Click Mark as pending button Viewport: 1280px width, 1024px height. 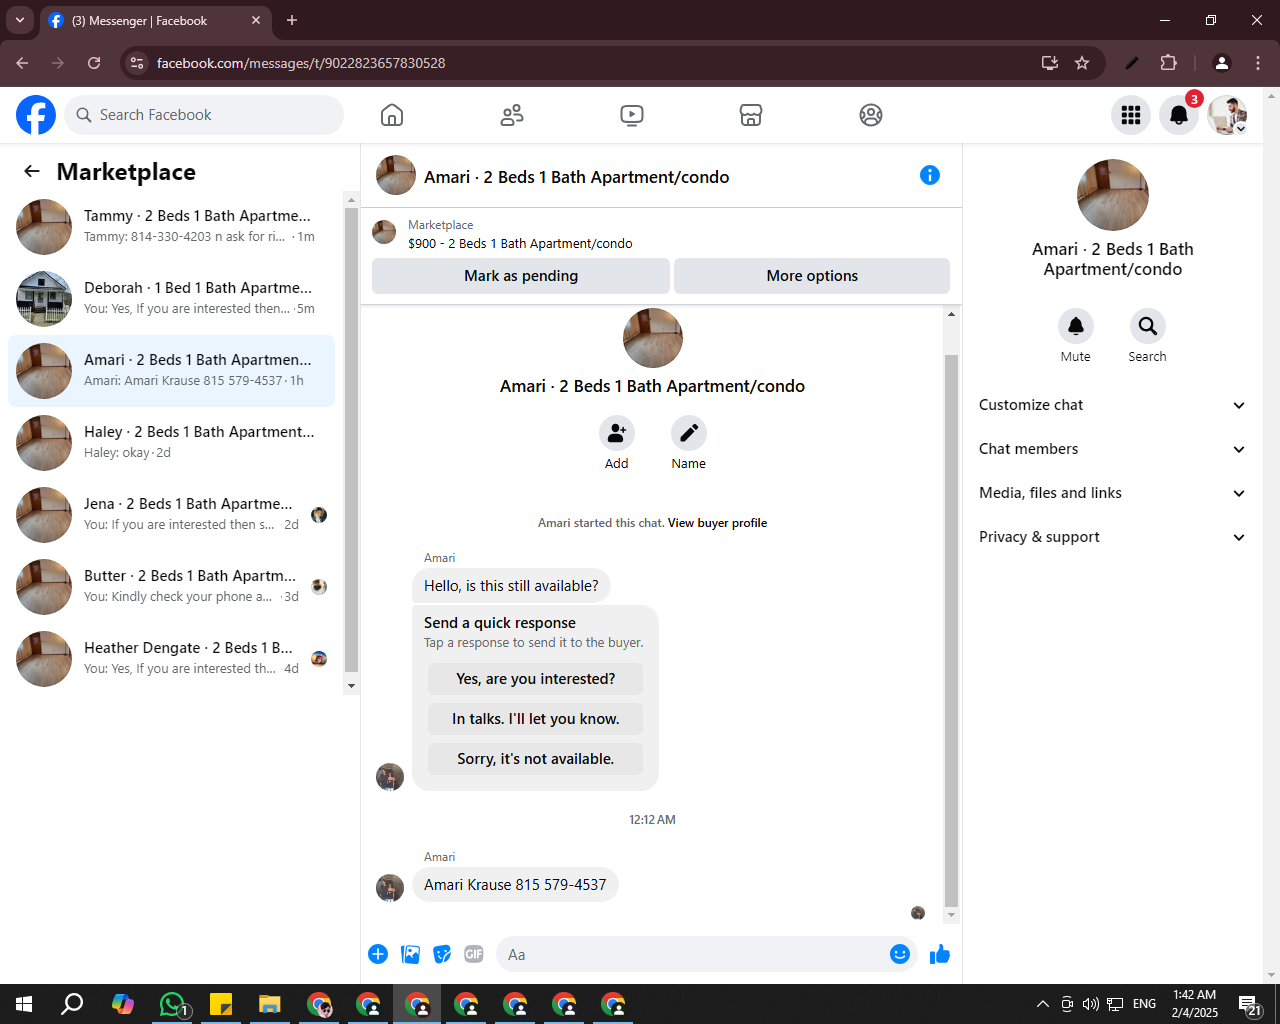point(521,276)
